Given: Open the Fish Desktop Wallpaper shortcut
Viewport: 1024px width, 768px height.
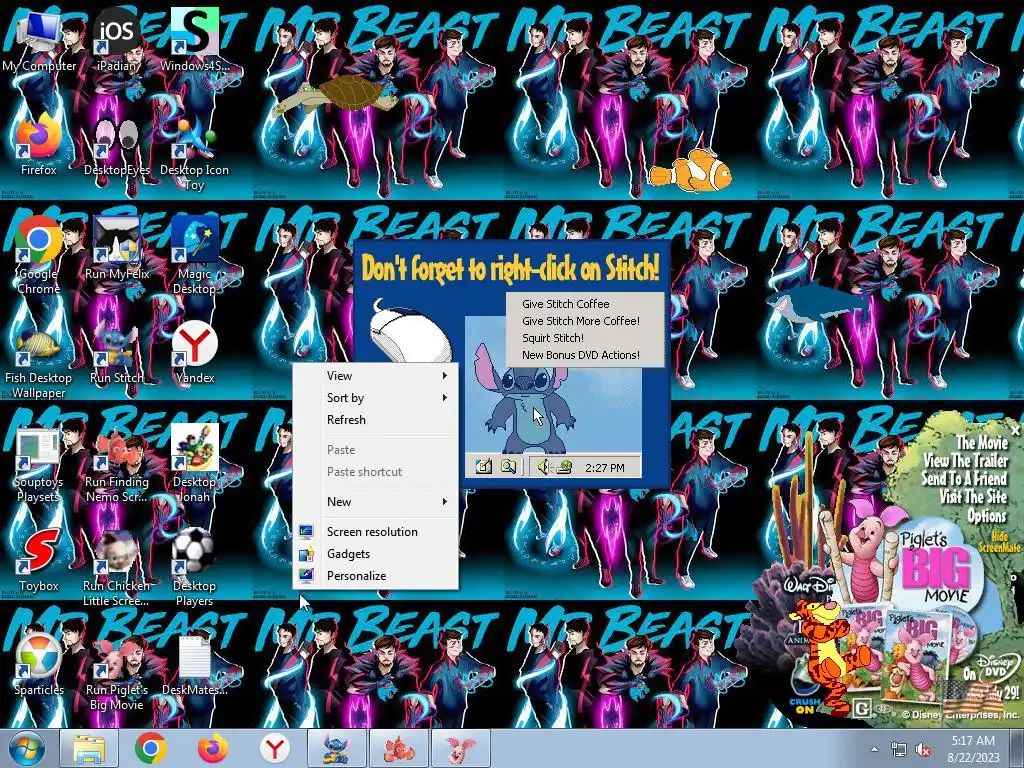Looking at the screenshot, I should coord(38,362).
